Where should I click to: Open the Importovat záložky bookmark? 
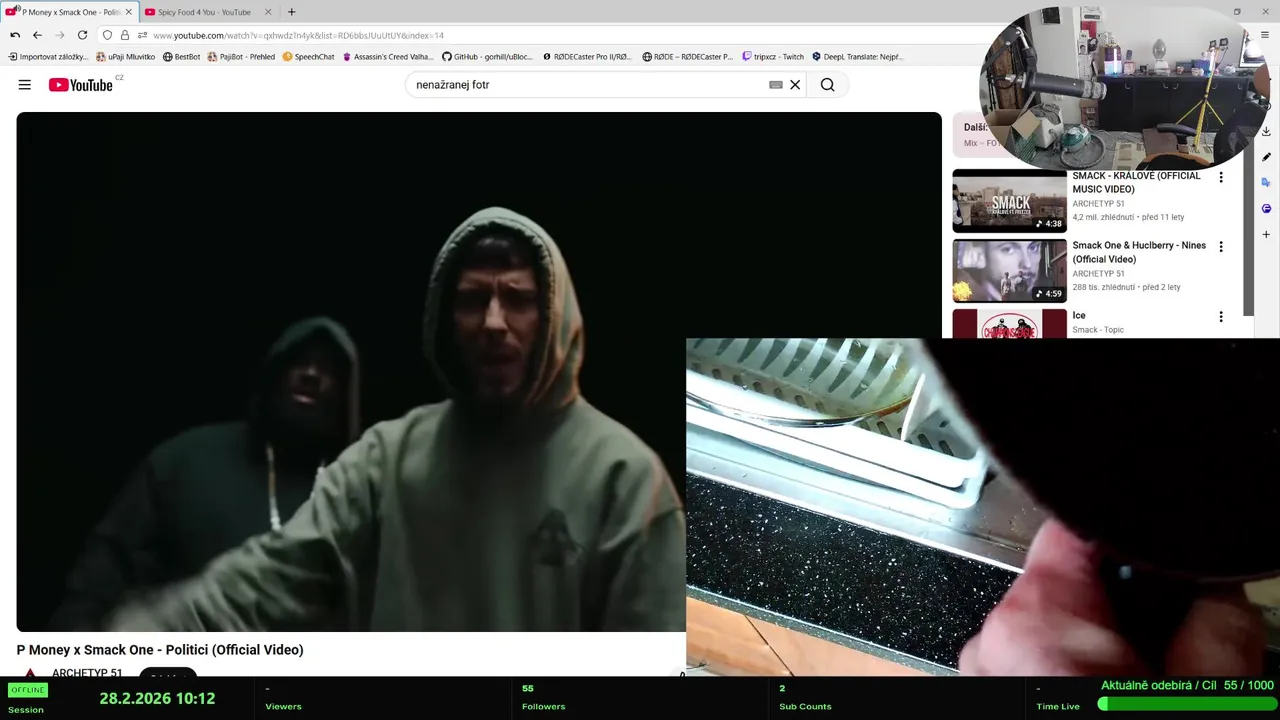coord(48,57)
